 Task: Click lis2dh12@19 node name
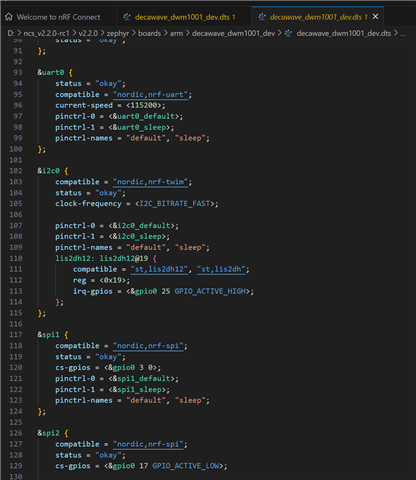[x=124, y=258]
